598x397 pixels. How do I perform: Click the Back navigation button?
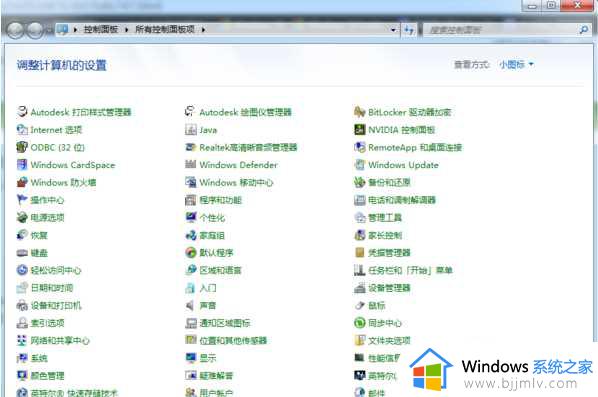pyautogui.click(x=15, y=30)
